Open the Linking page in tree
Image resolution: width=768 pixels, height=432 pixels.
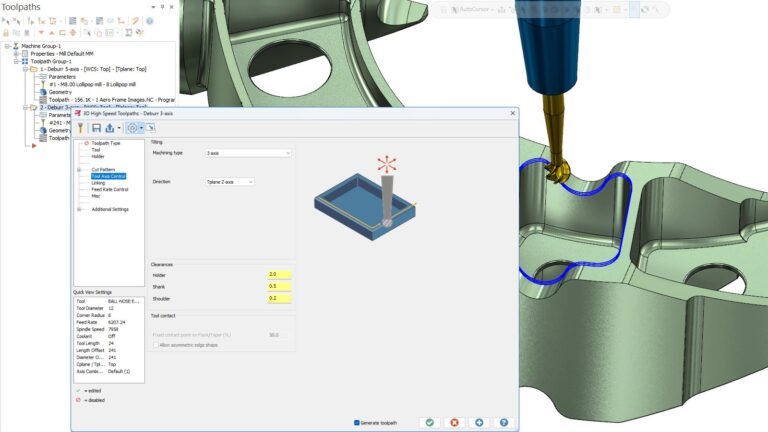pyautogui.click(x=98, y=183)
